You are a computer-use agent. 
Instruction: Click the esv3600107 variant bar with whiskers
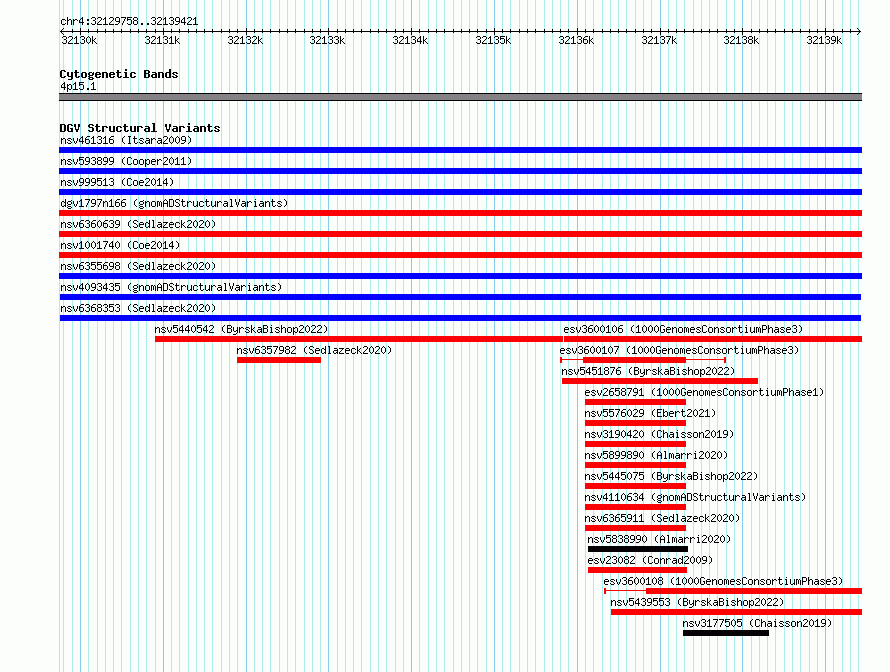[x=643, y=360]
